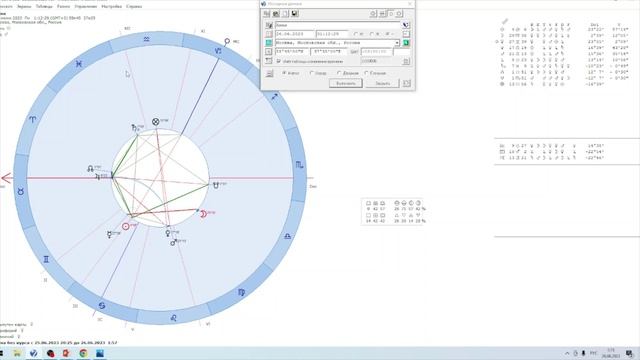
Task: Click the latitude coordinate field
Action: coord(292,52)
